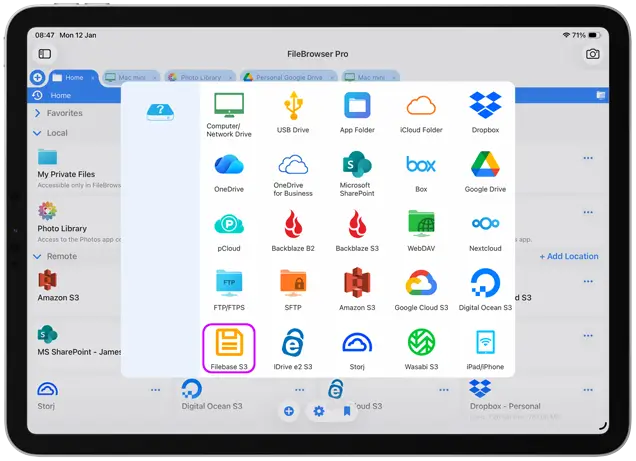Select App Folder location
This screenshot has width=636, height=461.
357,113
